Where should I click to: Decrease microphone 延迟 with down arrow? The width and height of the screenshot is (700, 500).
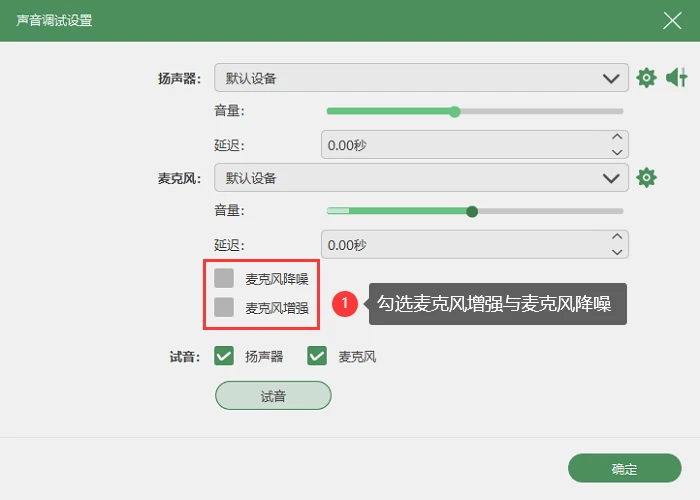point(617,252)
